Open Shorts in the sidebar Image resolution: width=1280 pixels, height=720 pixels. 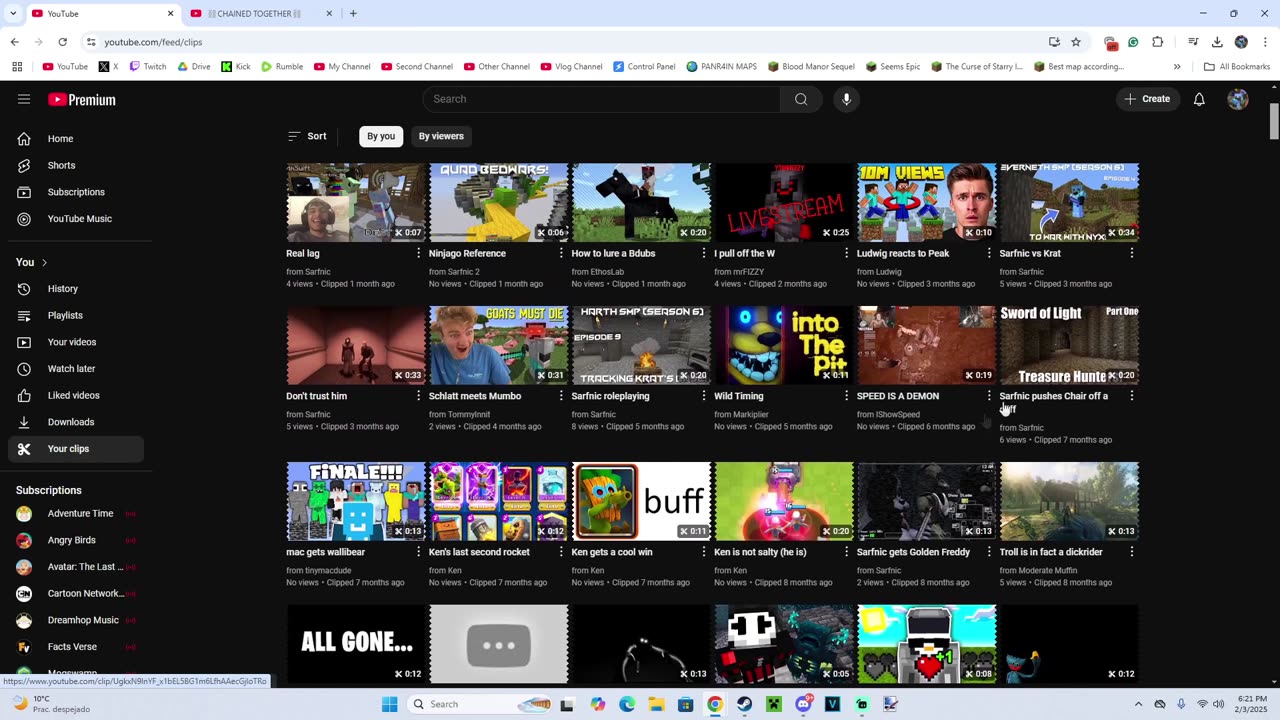pos(76,165)
